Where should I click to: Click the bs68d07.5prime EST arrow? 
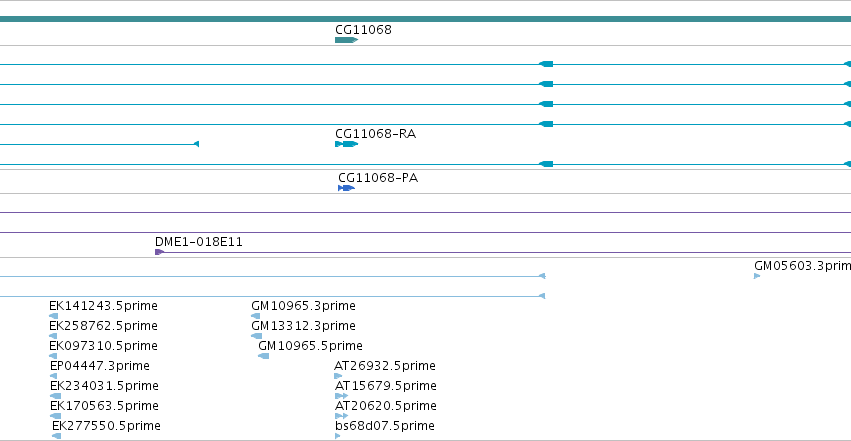click(338, 436)
